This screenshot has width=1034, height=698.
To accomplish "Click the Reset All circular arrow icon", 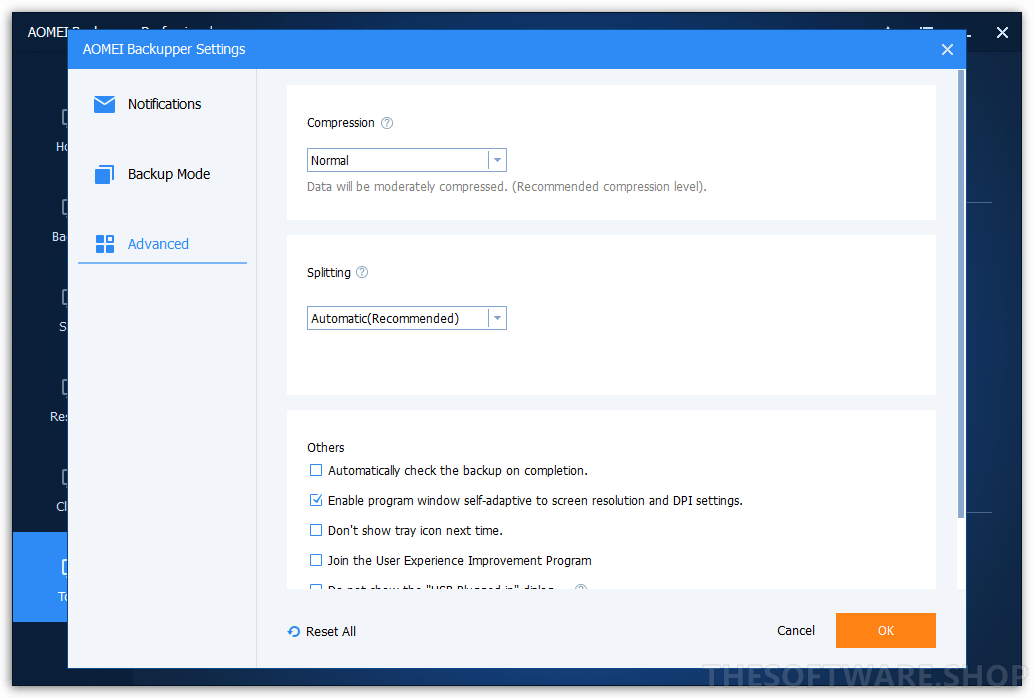I will point(294,631).
